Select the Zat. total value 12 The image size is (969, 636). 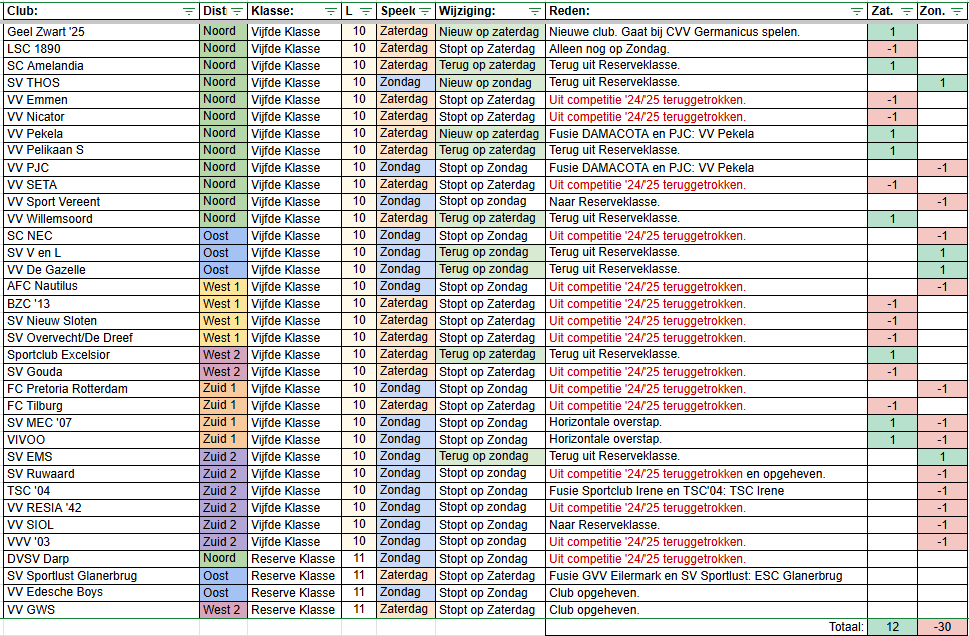pos(892,627)
